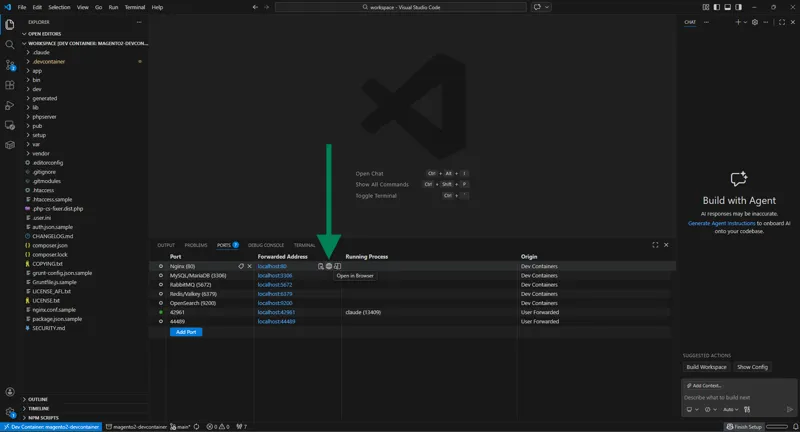The image size is (800, 432).
Task: Click Generate Agent Instructions link
Action: point(721,223)
